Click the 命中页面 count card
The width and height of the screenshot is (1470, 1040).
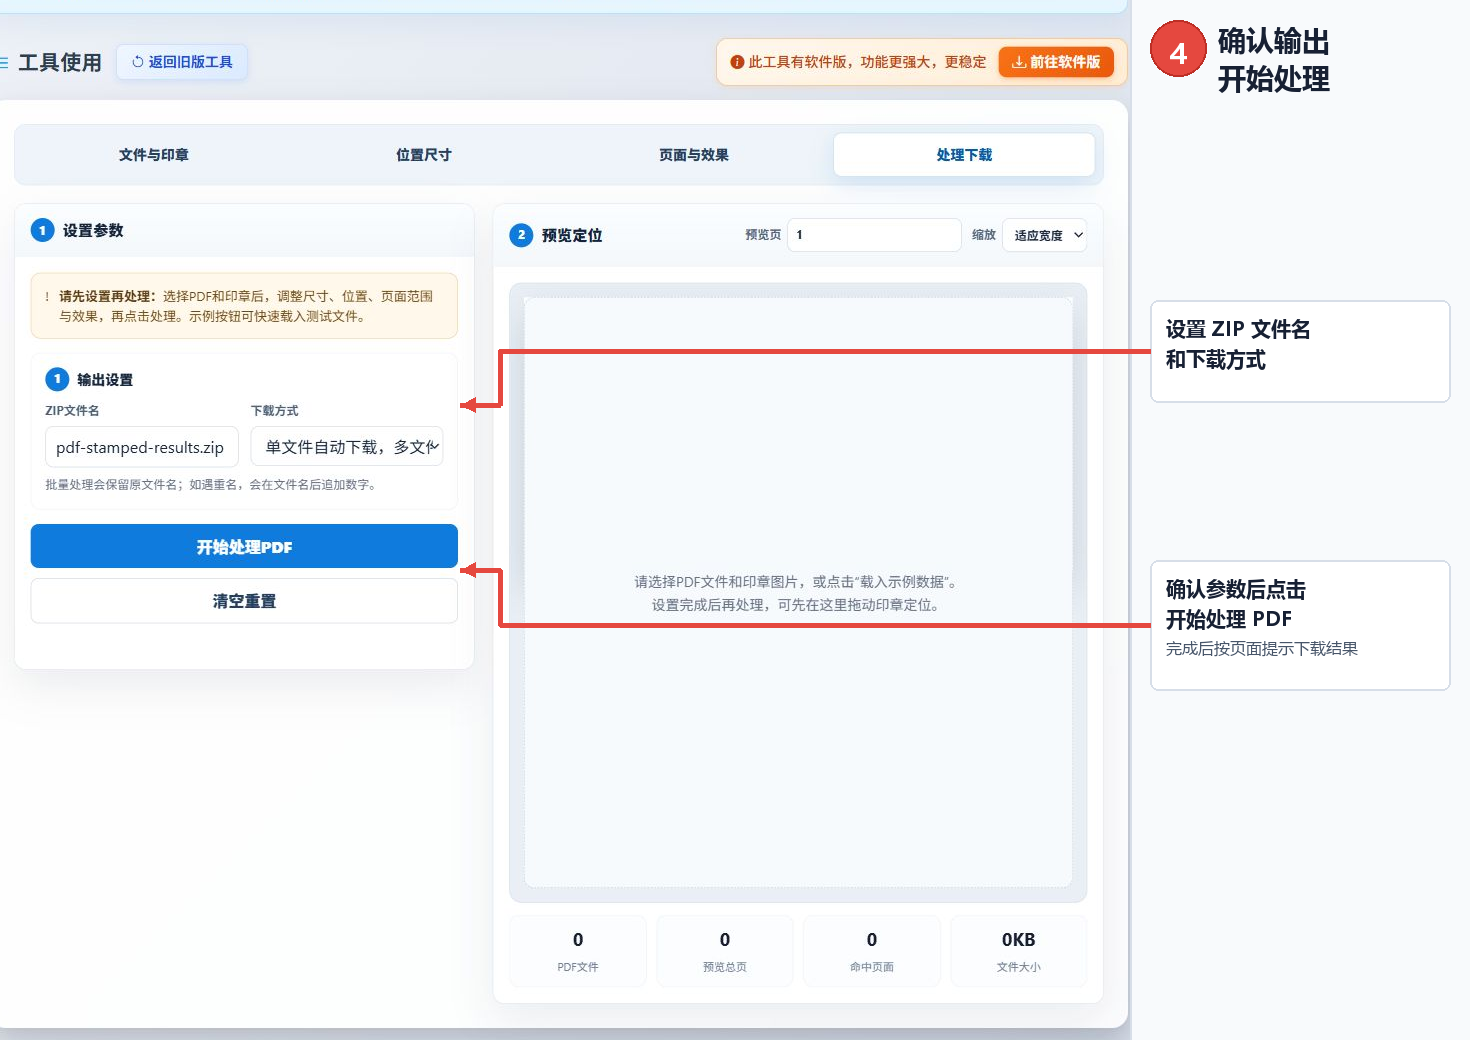(x=872, y=951)
